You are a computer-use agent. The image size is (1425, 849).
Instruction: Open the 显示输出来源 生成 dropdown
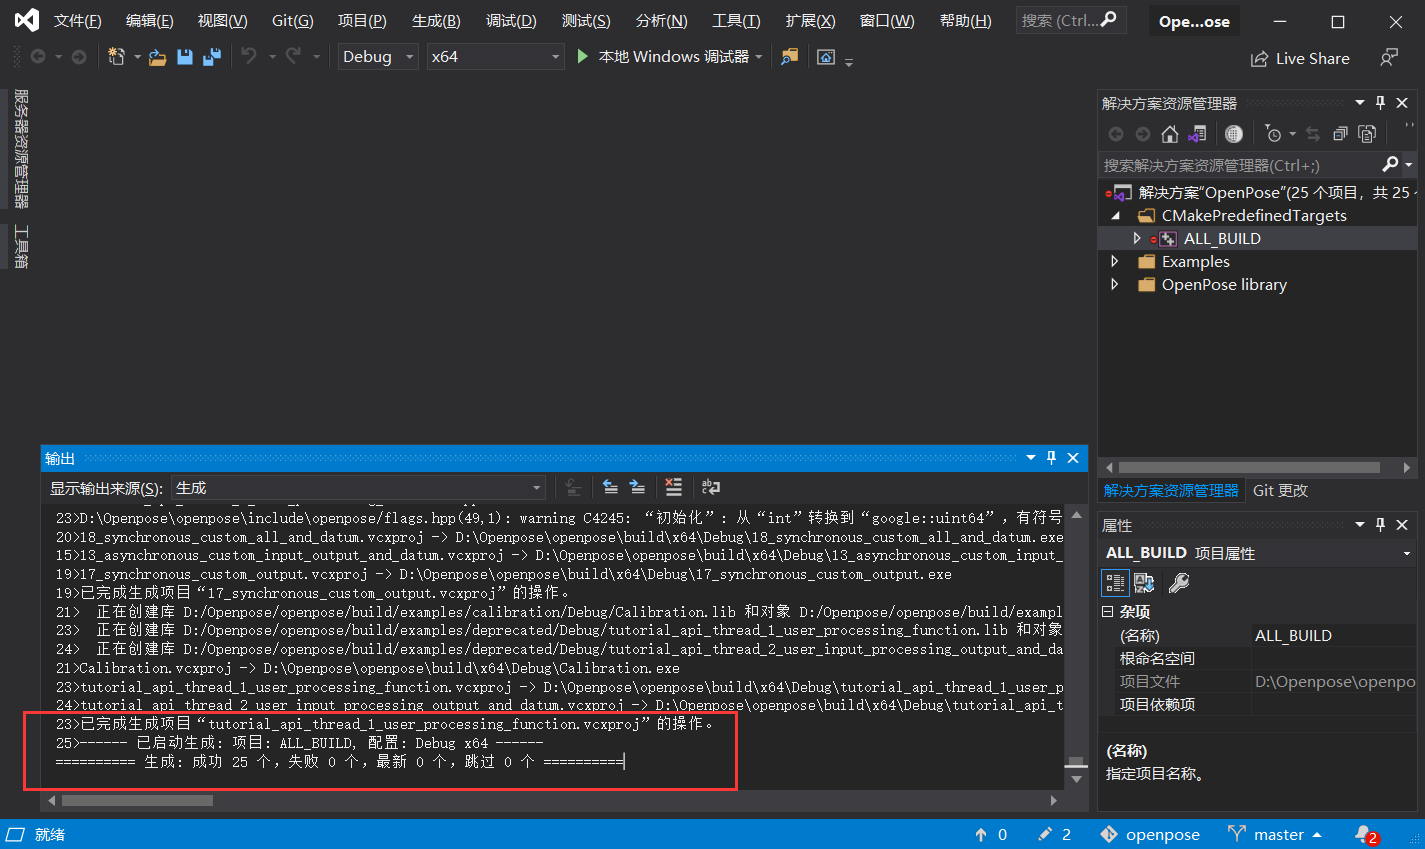pos(358,488)
